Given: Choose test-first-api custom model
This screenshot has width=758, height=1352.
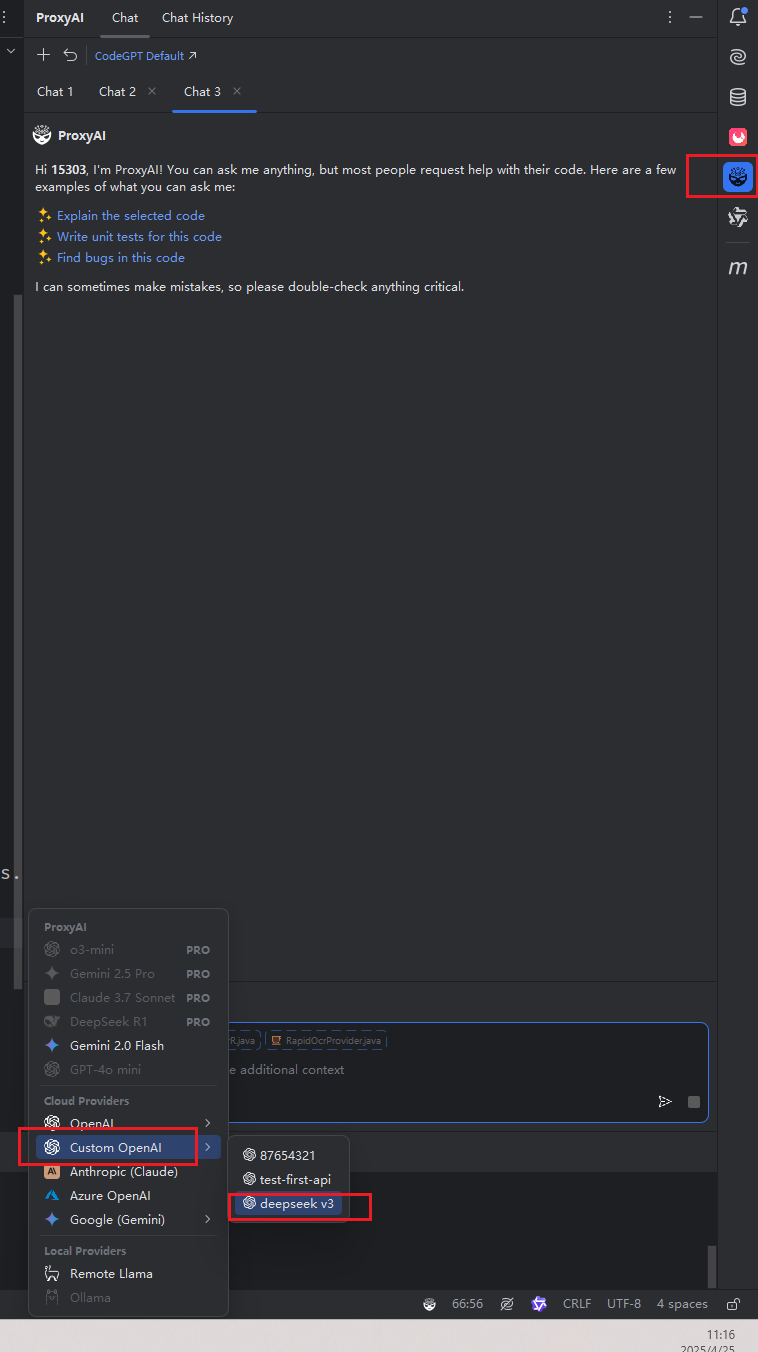Looking at the screenshot, I should (x=288, y=1180).
